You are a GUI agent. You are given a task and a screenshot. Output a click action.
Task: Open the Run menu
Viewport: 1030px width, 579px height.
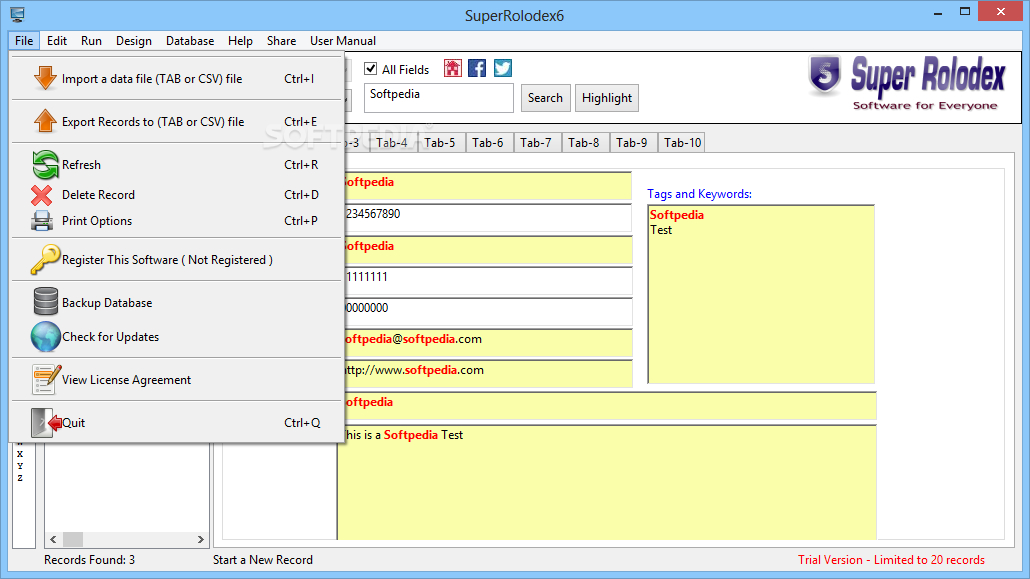91,41
